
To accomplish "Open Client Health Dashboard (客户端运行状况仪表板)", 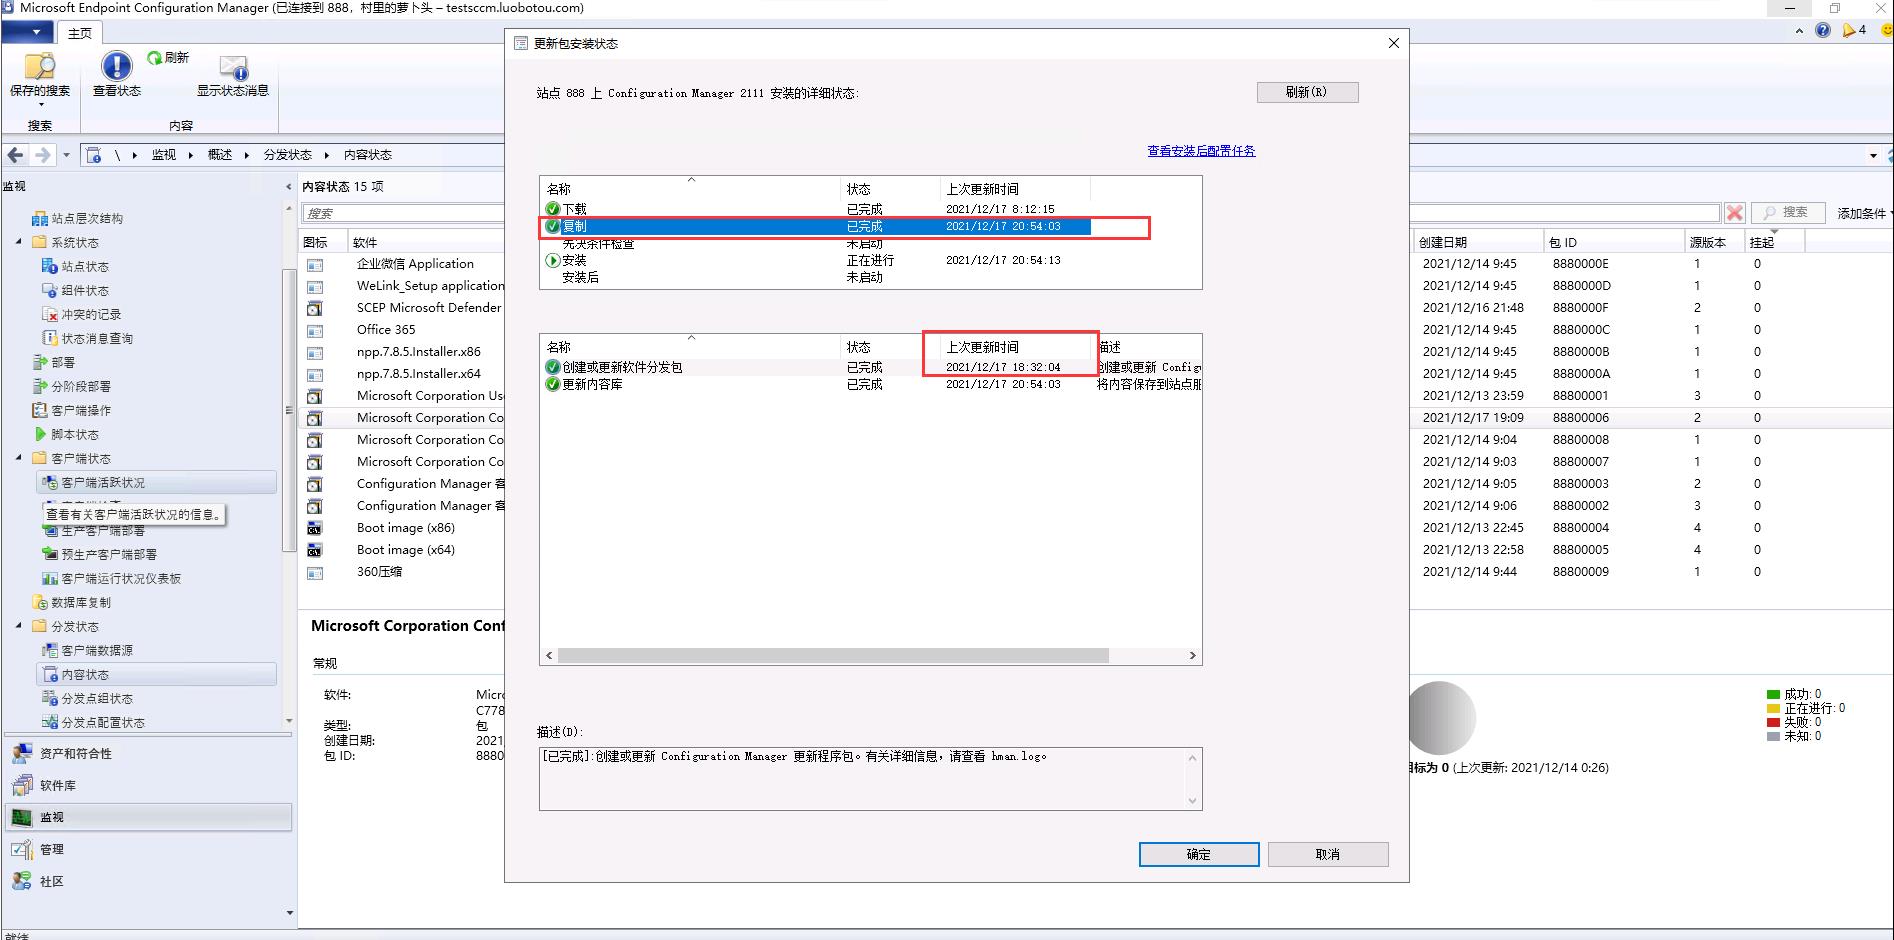I will point(111,579).
